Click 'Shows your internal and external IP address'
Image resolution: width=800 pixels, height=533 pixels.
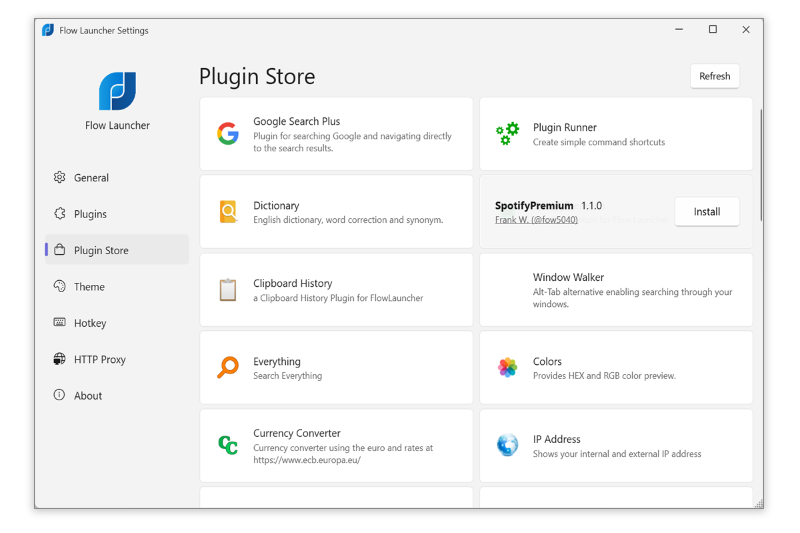[617, 454]
